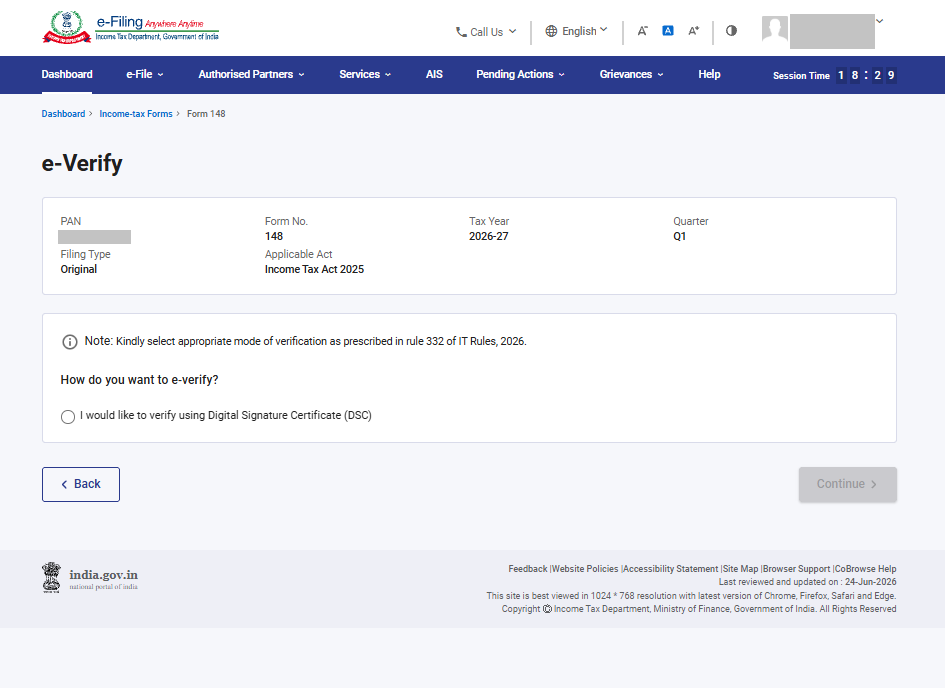Open Income-tax Forms breadcrumb link

[x=136, y=114]
